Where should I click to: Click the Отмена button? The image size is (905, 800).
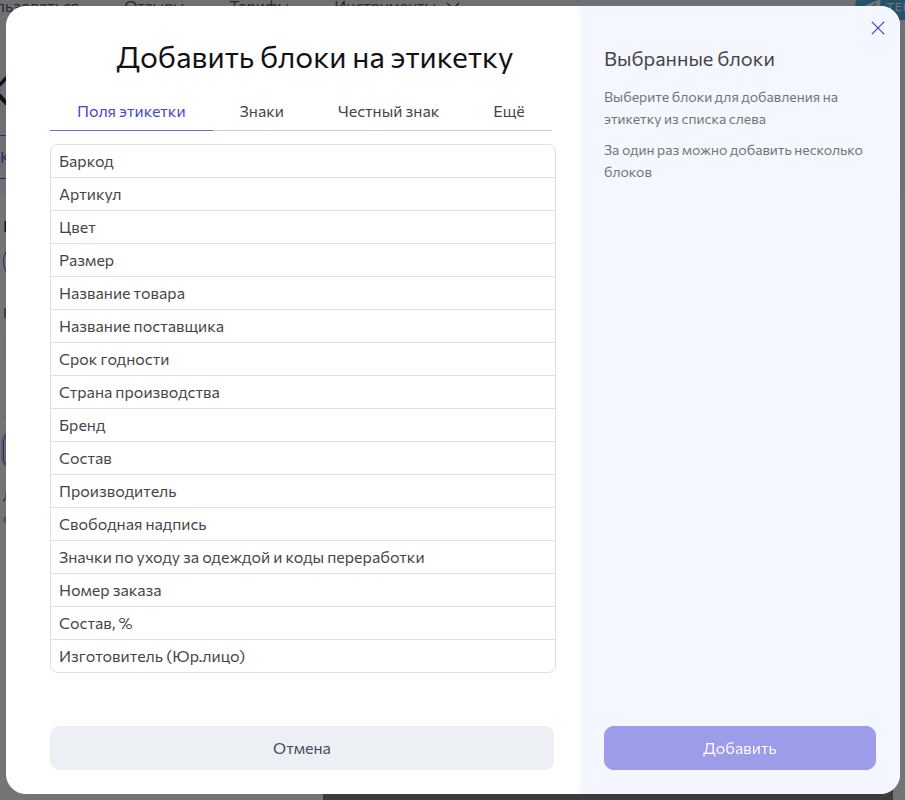click(301, 748)
